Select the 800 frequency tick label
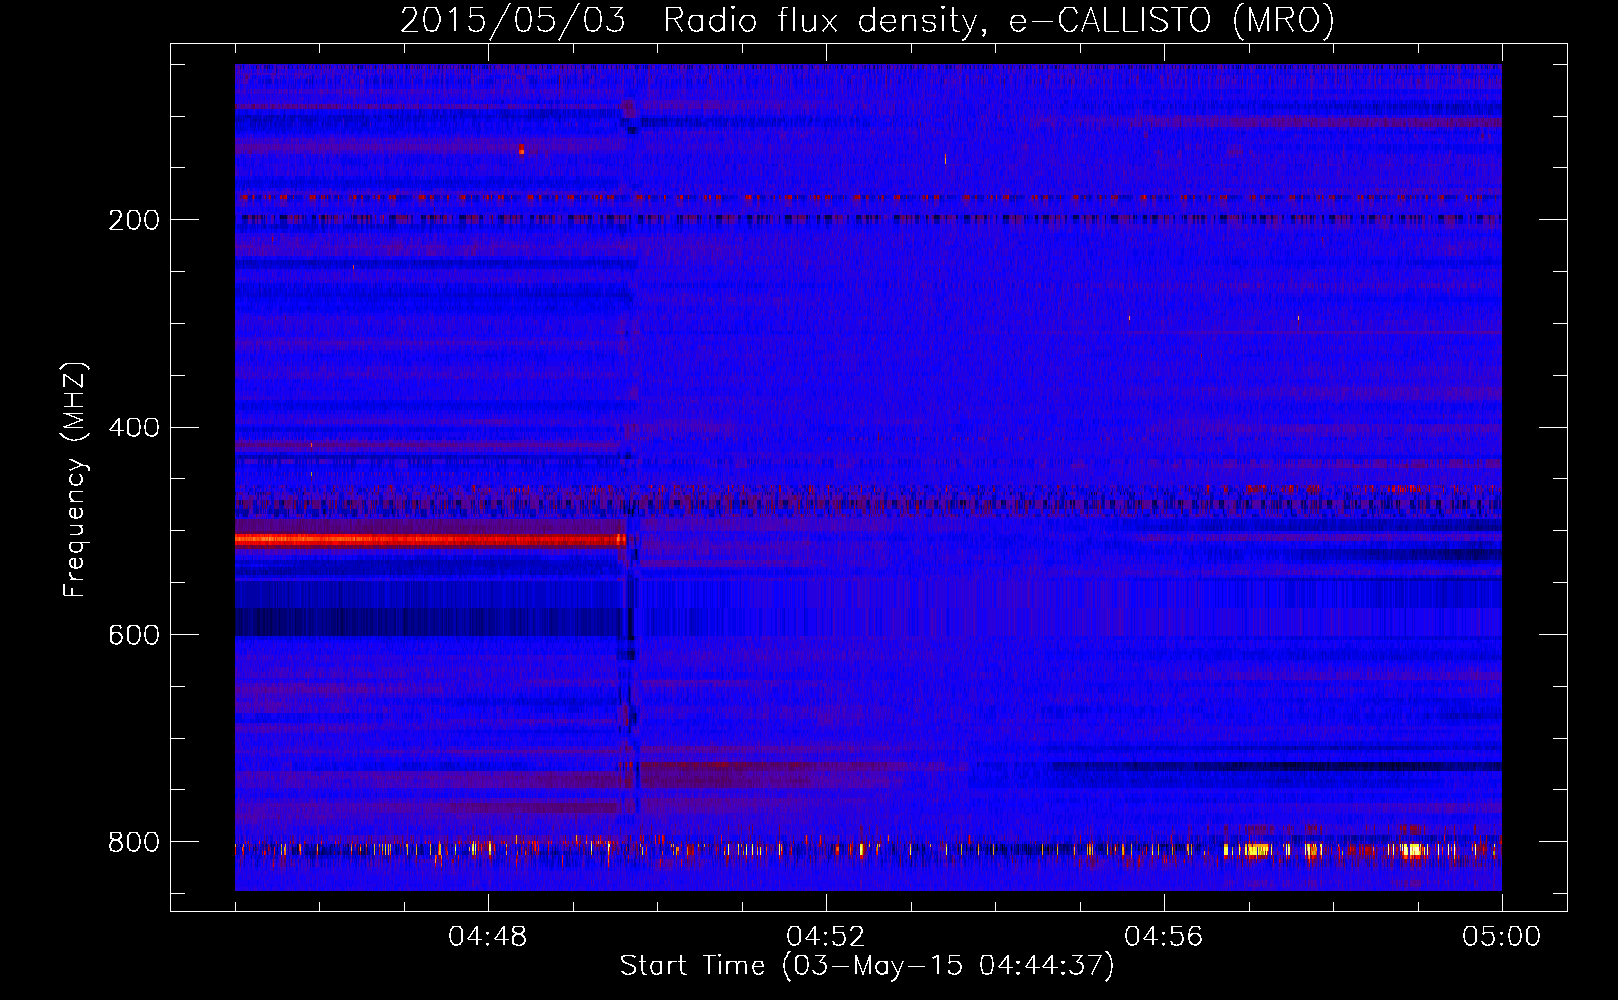The image size is (1618, 1000). tap(134, 842)
